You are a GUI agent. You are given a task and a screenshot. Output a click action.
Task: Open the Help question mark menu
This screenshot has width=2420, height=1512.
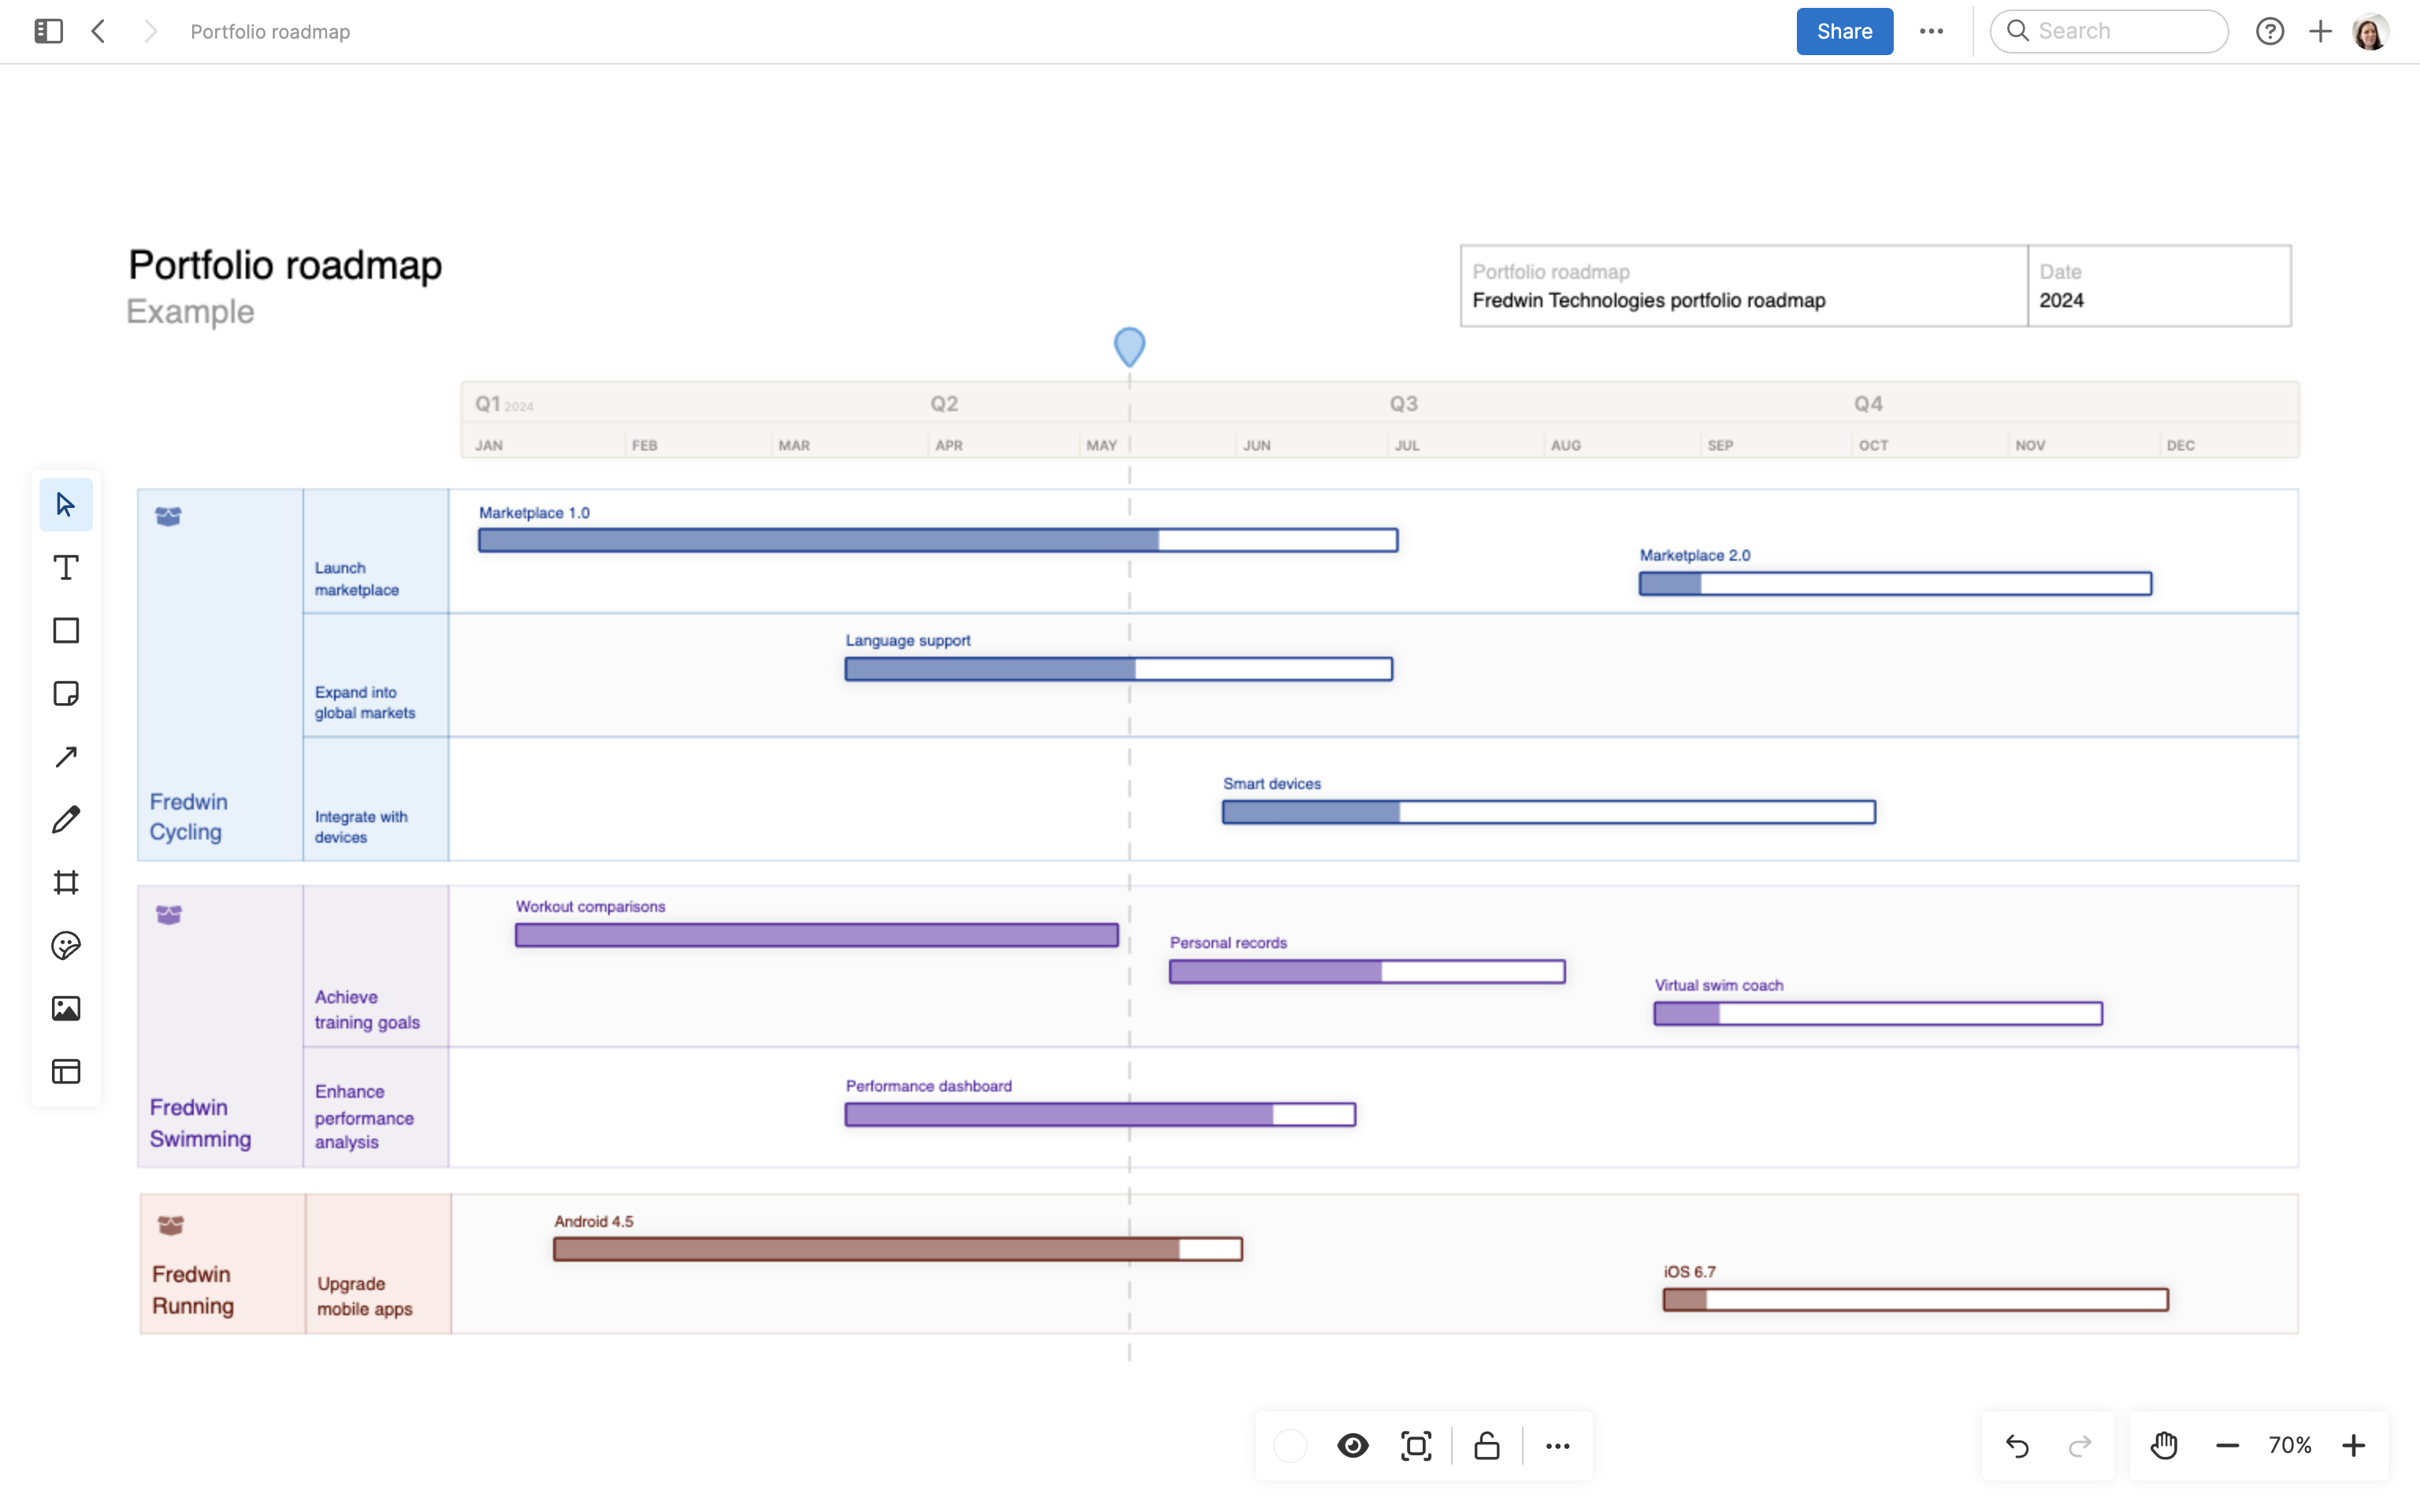(x=2271, y=31)
